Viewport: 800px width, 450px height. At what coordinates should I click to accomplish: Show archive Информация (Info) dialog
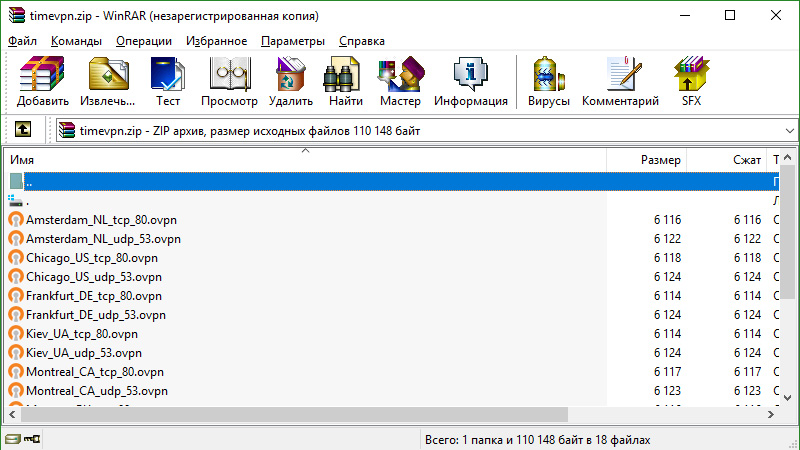(470, 81)
